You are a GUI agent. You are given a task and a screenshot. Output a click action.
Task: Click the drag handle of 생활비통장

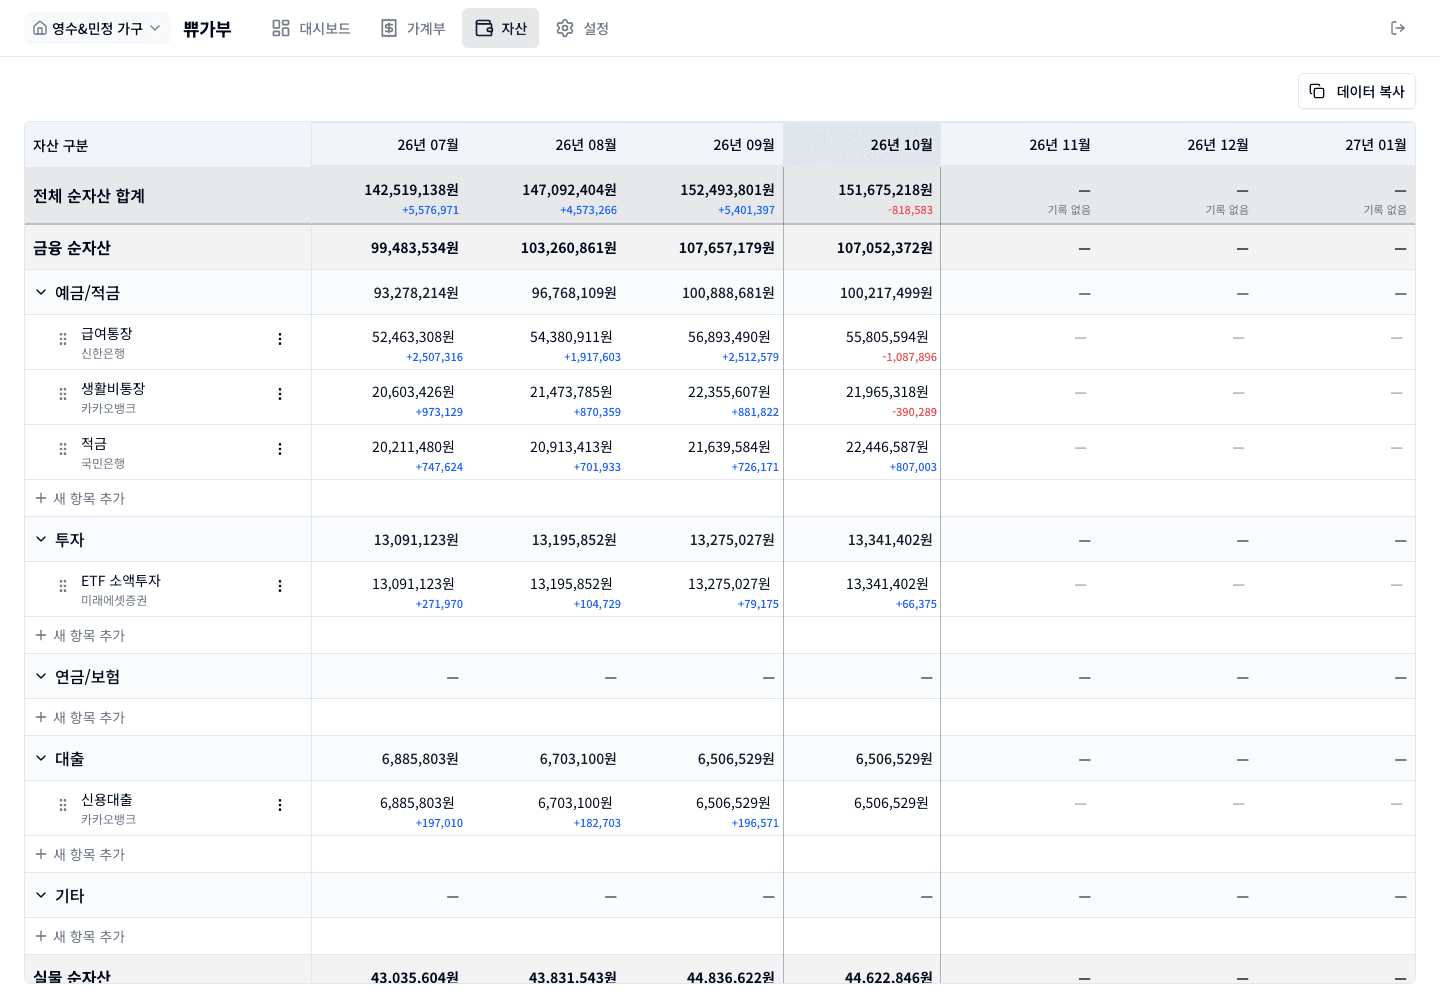tap(63, 394)
